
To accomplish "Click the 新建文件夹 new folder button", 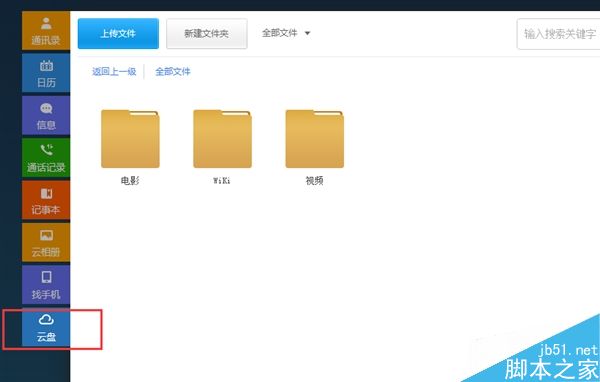I will (x=207, y=34).
